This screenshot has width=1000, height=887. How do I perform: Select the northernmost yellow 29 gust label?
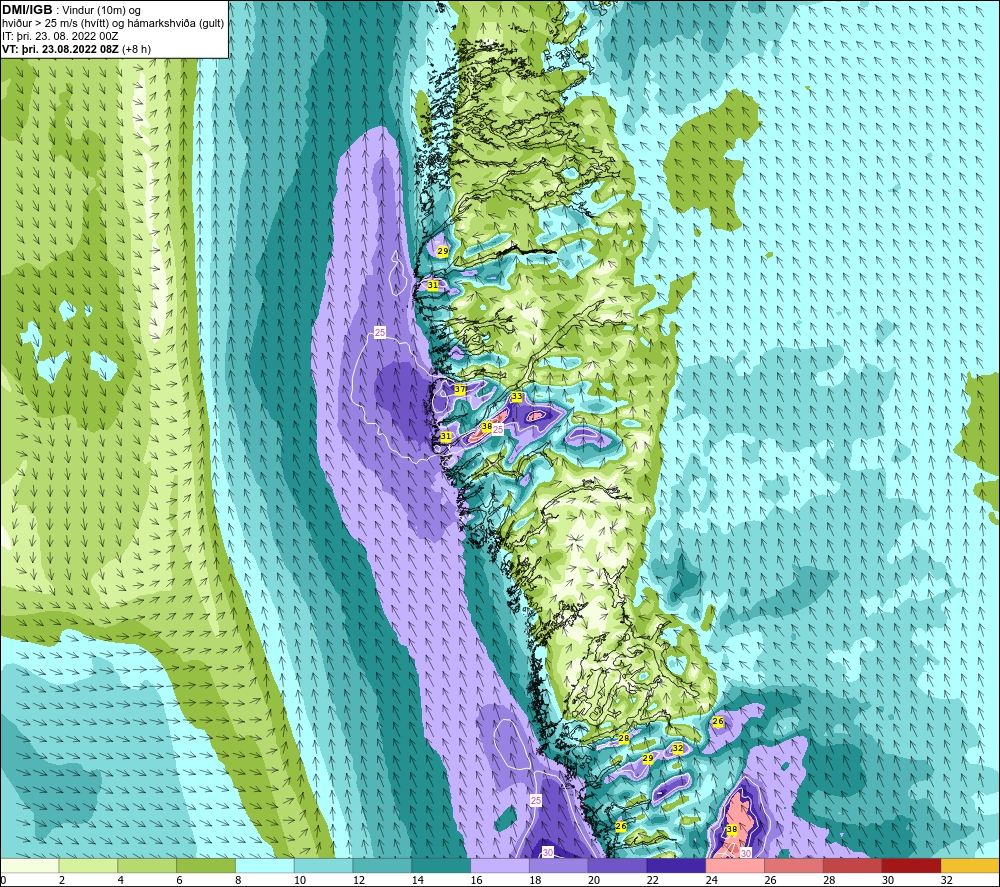[443, 251]
